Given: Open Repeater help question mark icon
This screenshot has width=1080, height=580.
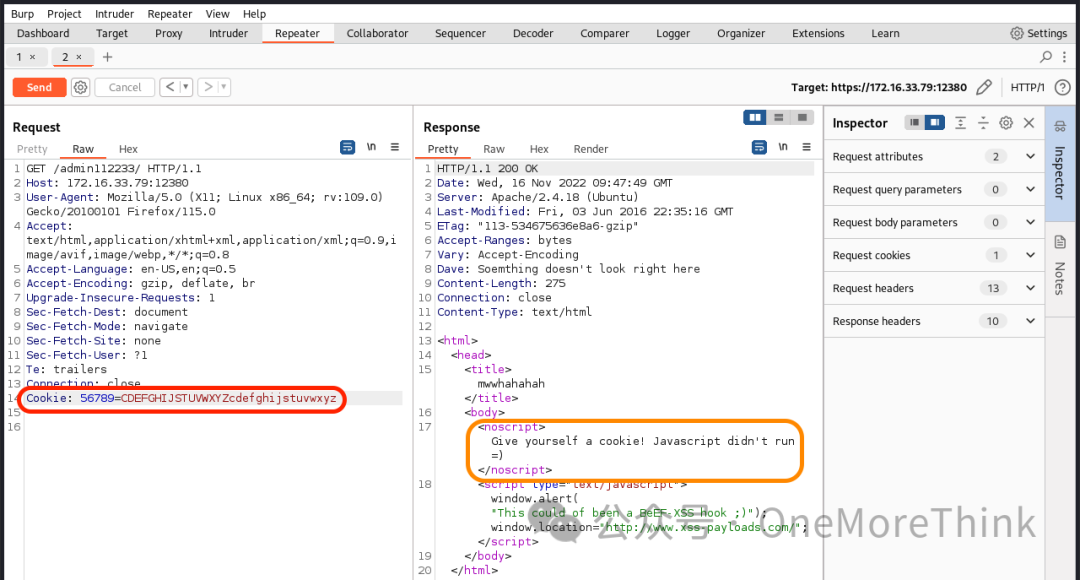Looking at the screenshot, I should pos(1063,87).
